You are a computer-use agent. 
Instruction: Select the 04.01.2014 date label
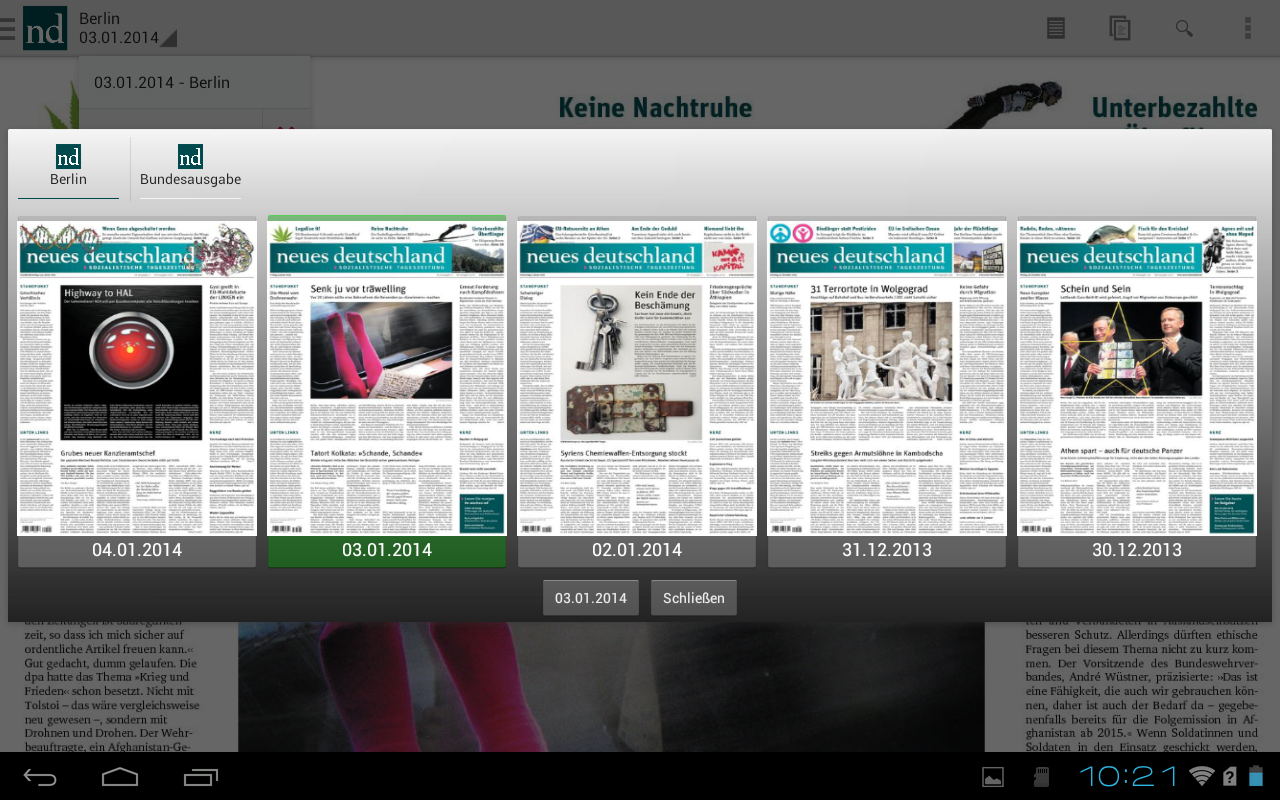pos(137,551)
